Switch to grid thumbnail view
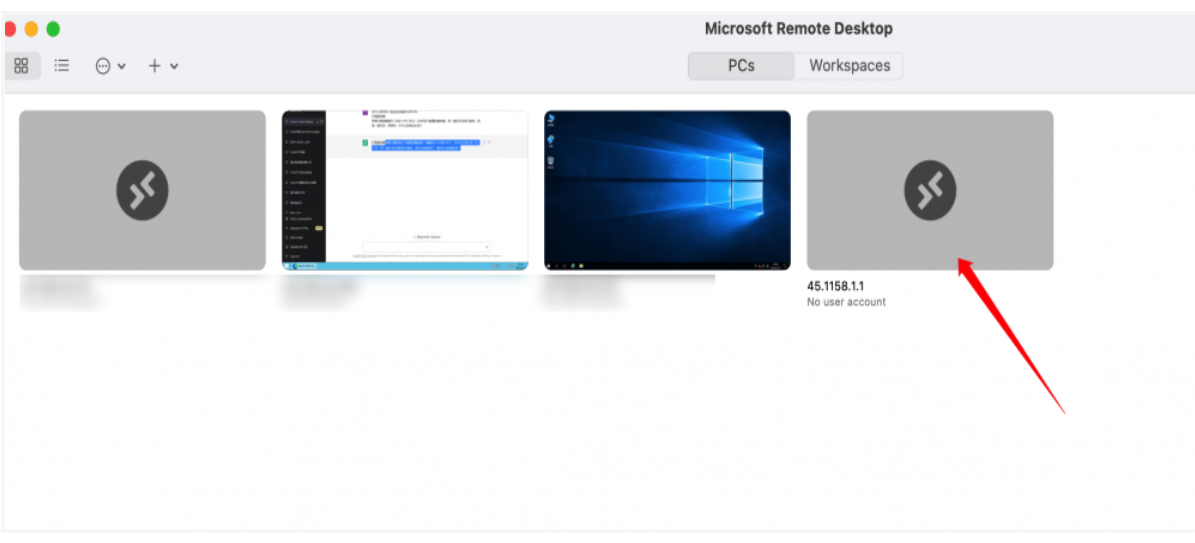 click(21, 66)
